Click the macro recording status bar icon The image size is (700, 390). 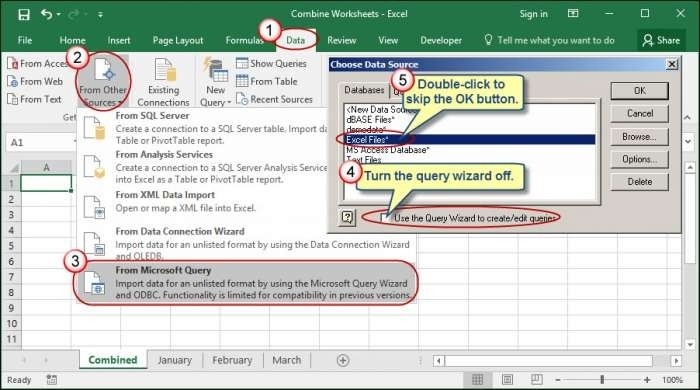click(x=52, y=380)
